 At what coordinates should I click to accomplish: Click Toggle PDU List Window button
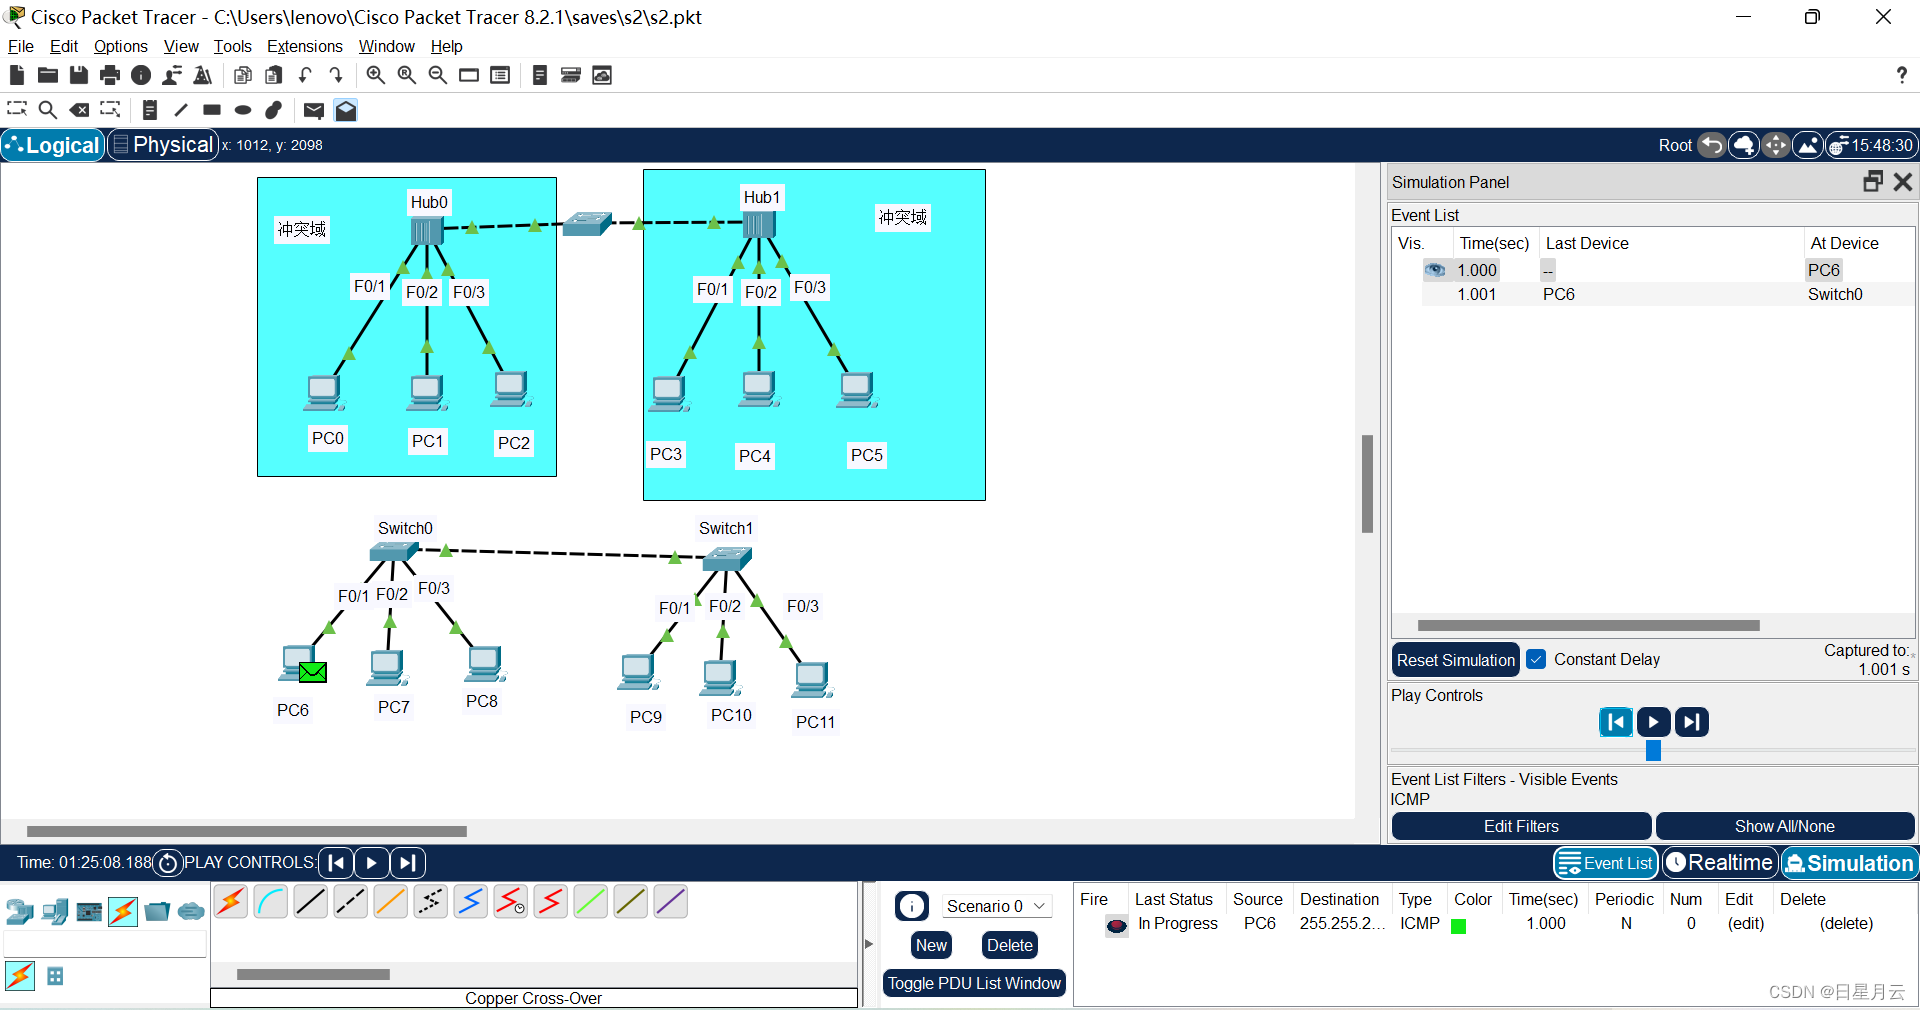(x=974, y=983)
